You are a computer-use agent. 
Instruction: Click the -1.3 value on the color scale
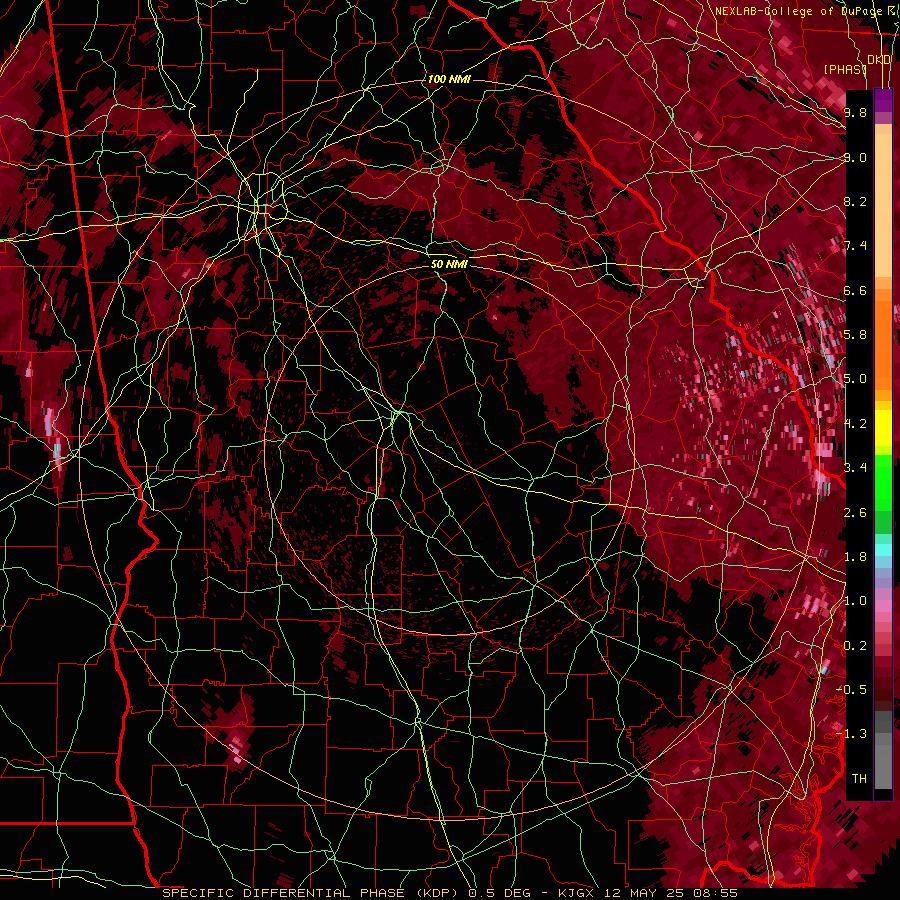pyautogui.click(x=852, y=734)
